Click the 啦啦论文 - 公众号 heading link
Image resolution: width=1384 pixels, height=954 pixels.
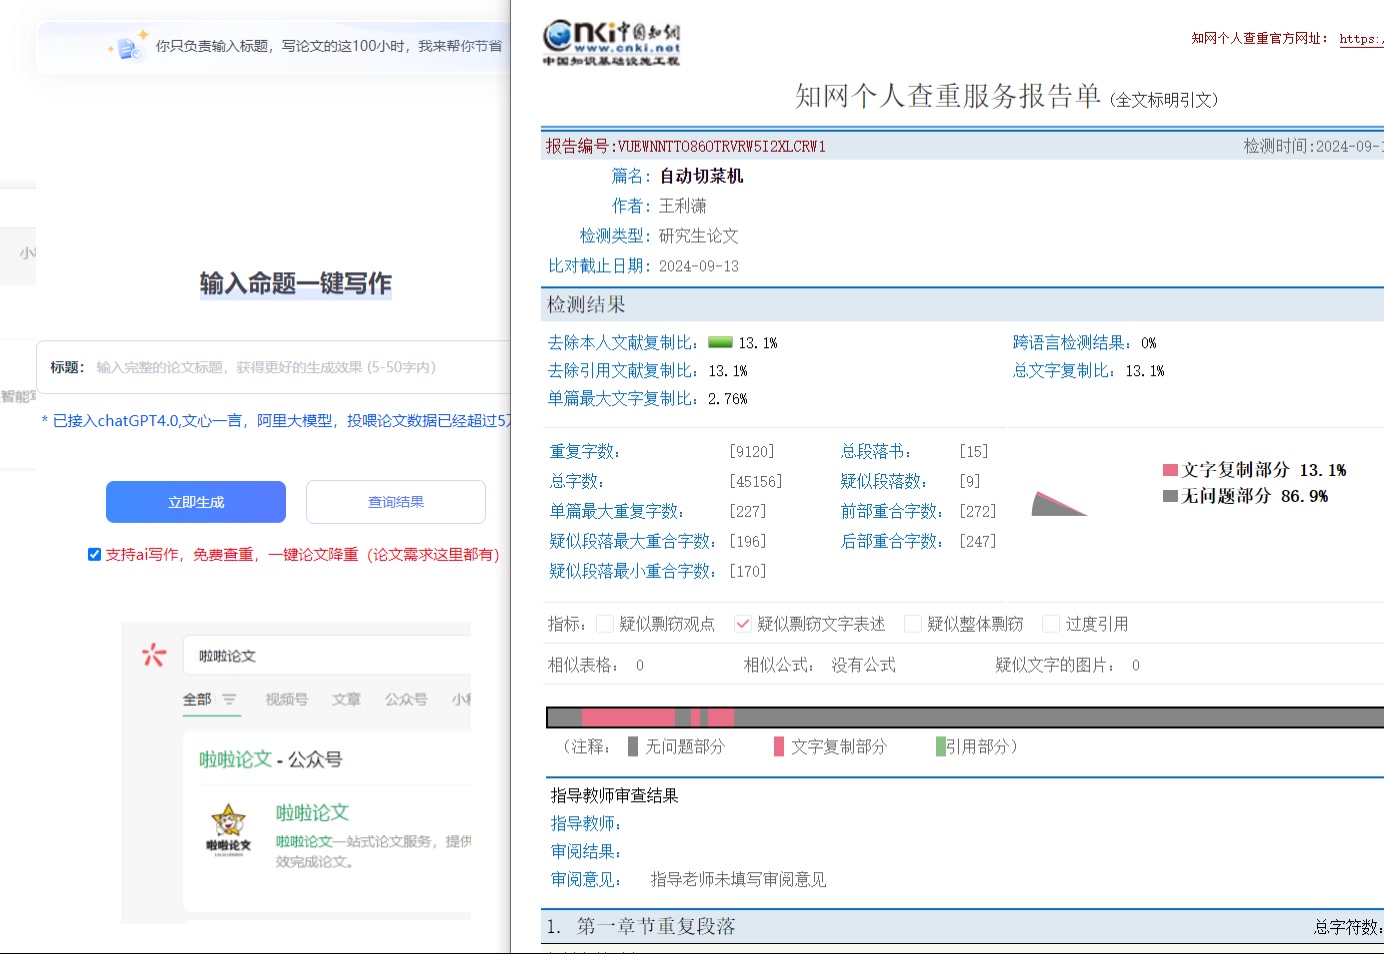pos(270,760)
